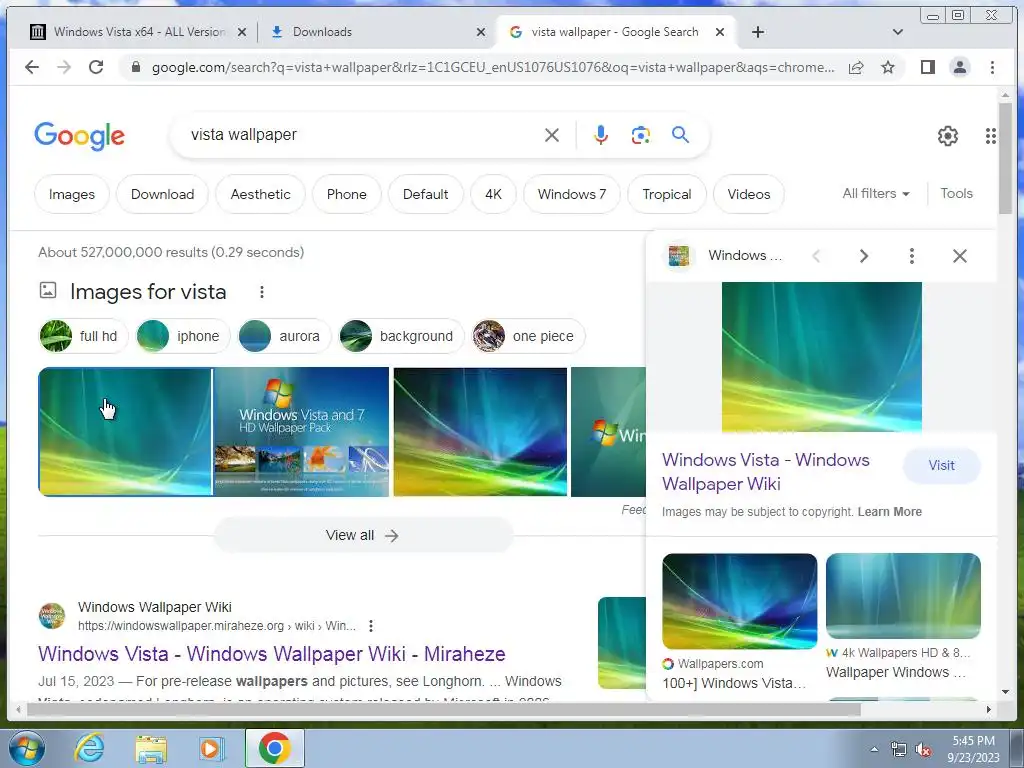Open preview title Windows Vista - Windows Wallpaper Wiki
The image size is (1024, 768).
pos(765,472)
